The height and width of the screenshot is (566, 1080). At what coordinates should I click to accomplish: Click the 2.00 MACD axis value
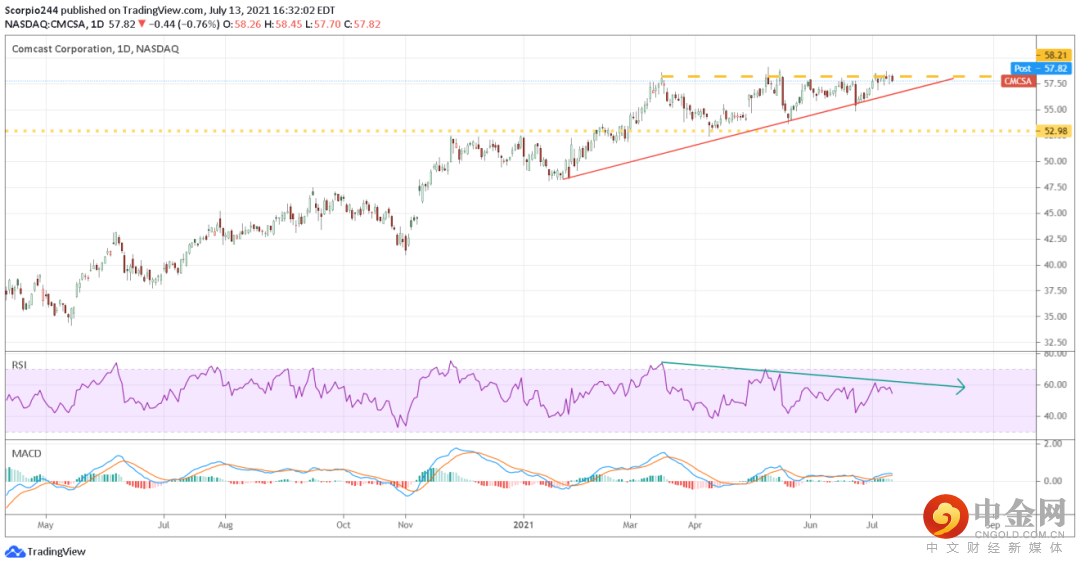1053,444
